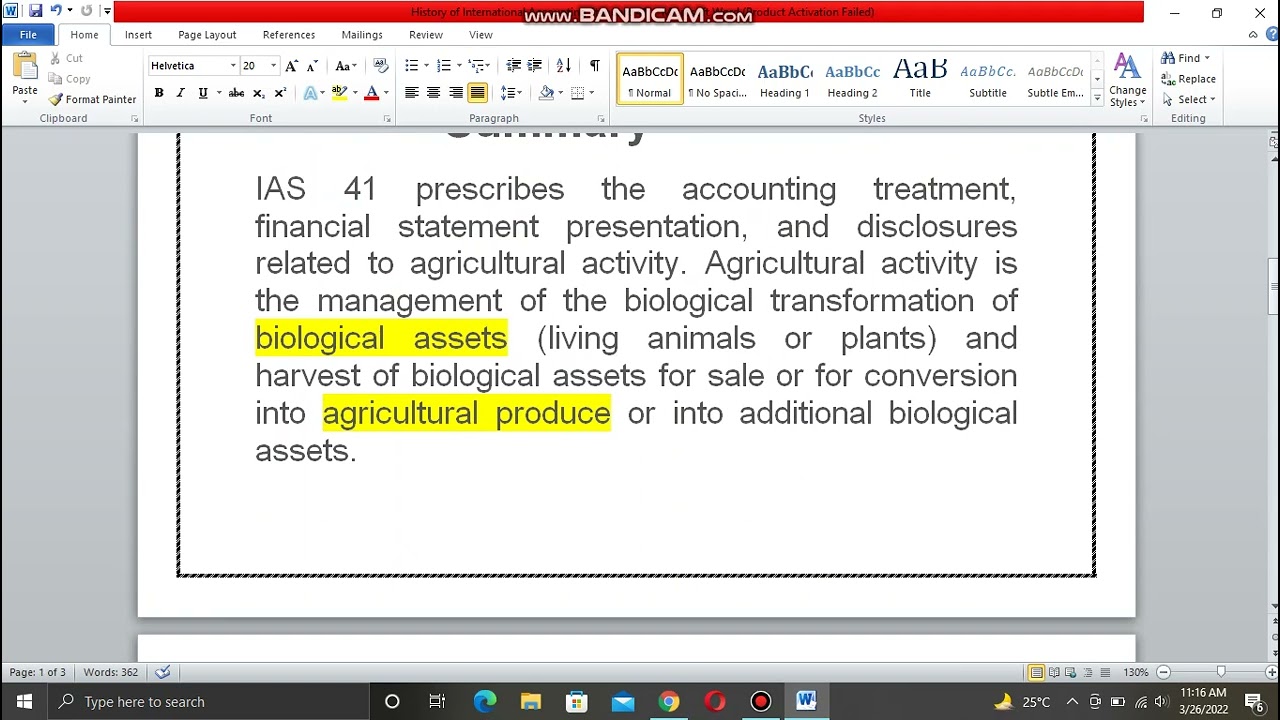Screen dimensions: 1280x720
Task: Open Font name dropdown
Action: [233, 66]
